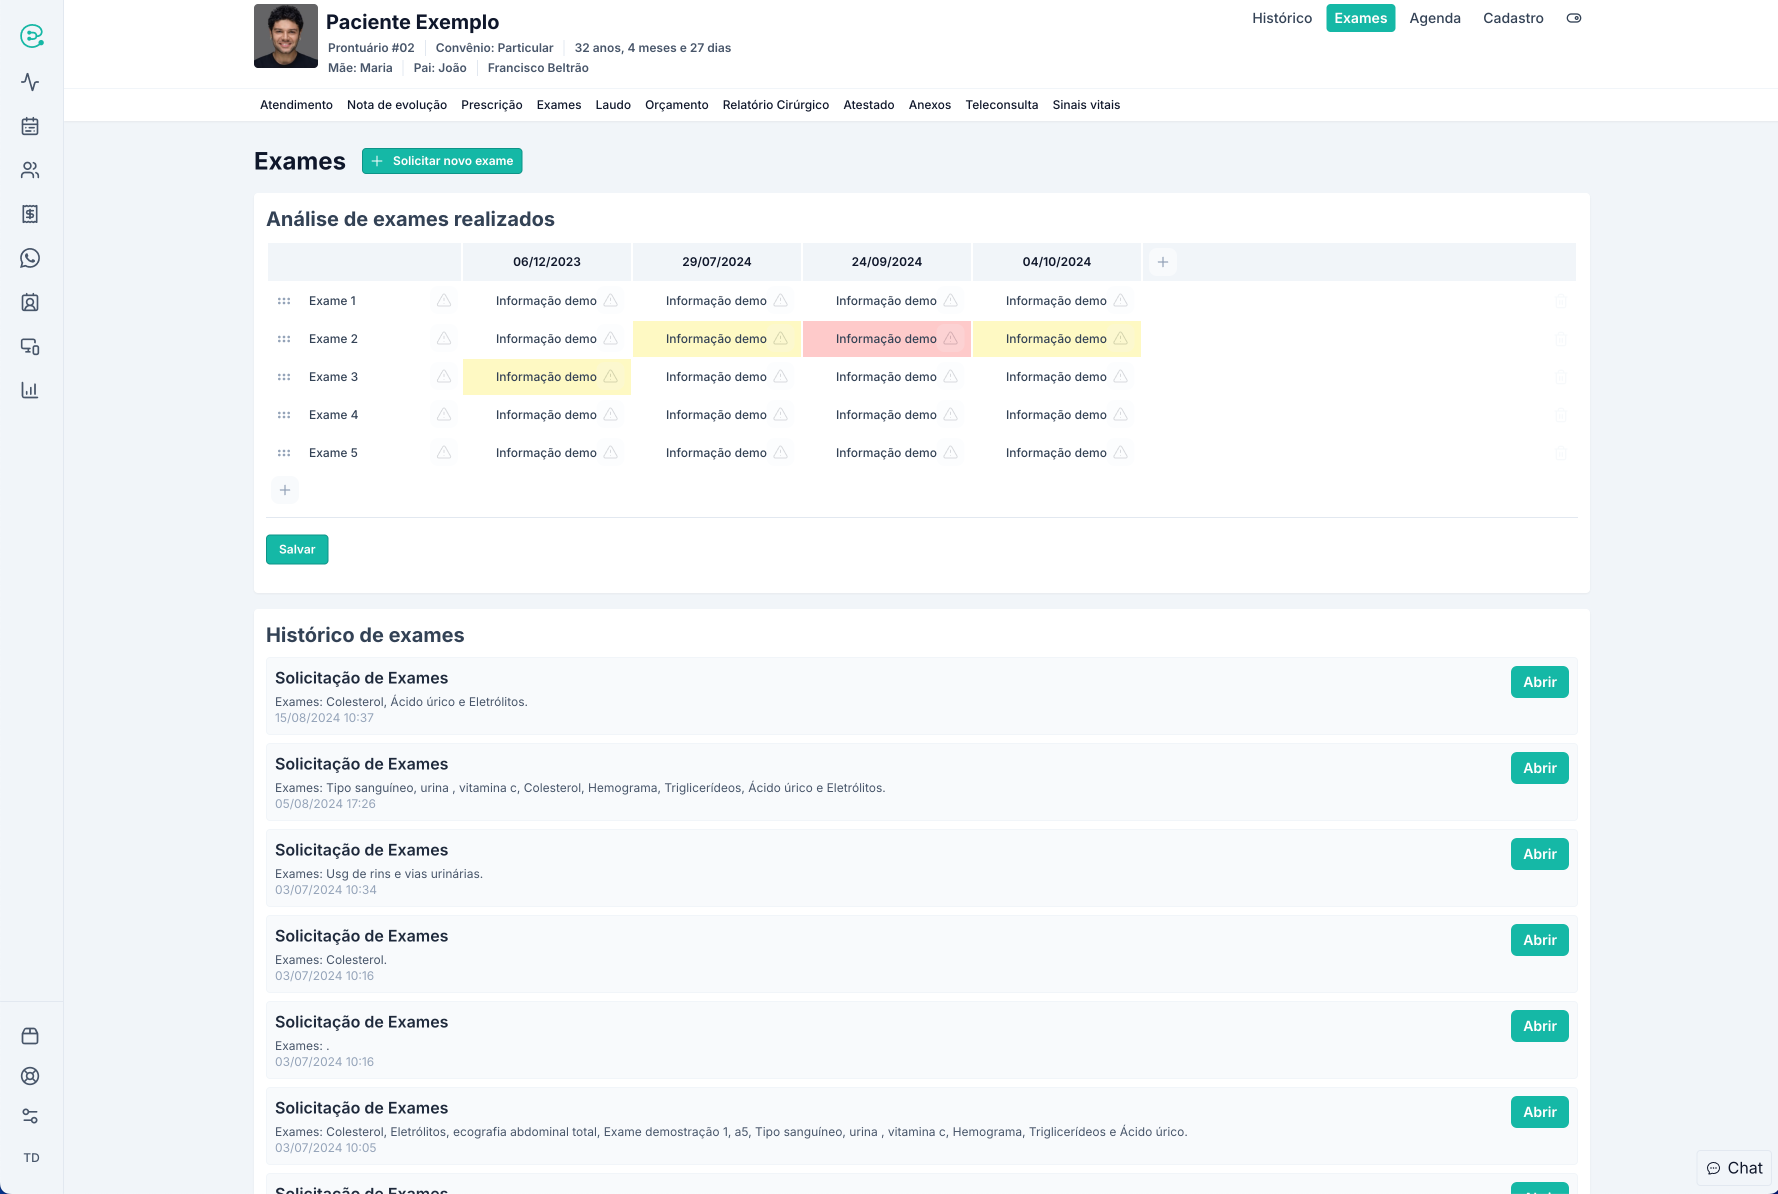1778x1194 pixels.
Task: Switch to the Histórico tab
Action: click(x=1281, y=18)
